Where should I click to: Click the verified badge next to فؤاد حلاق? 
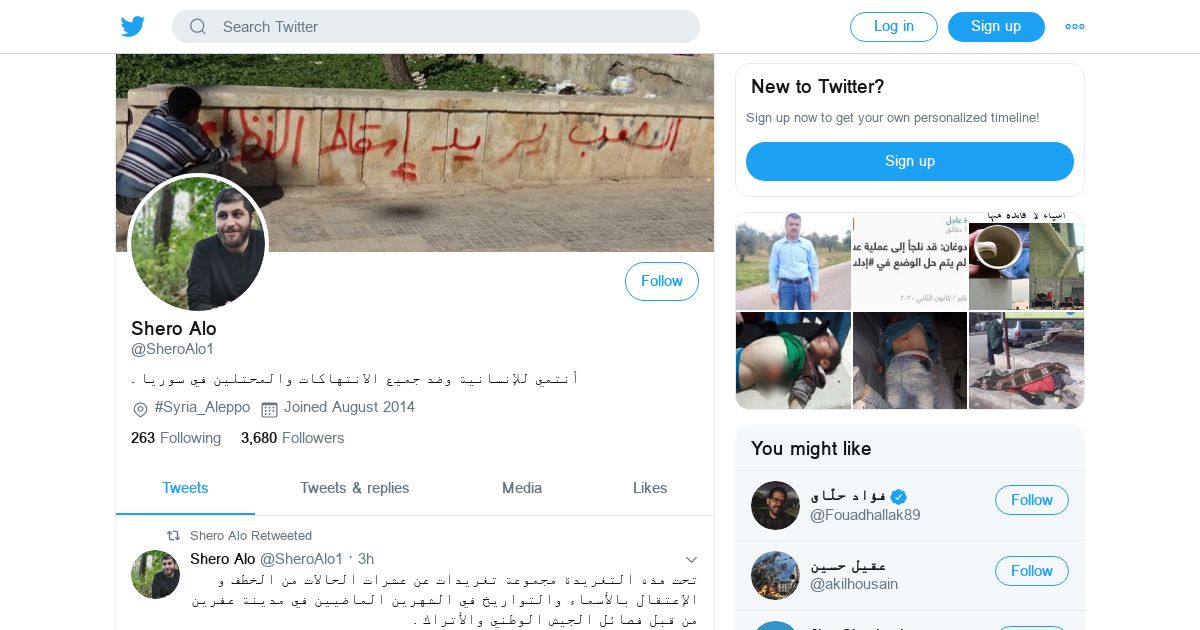[899, 497]
